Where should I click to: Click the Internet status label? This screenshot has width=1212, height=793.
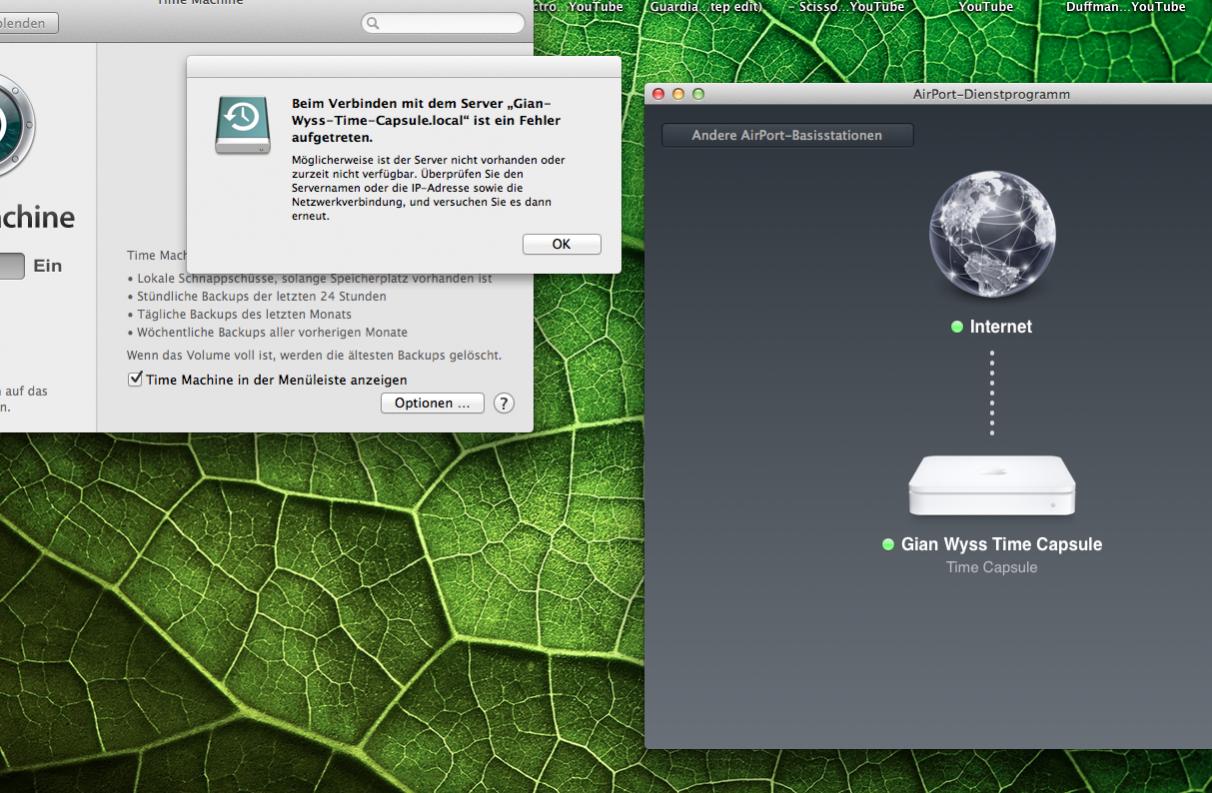pos(1000,327)
